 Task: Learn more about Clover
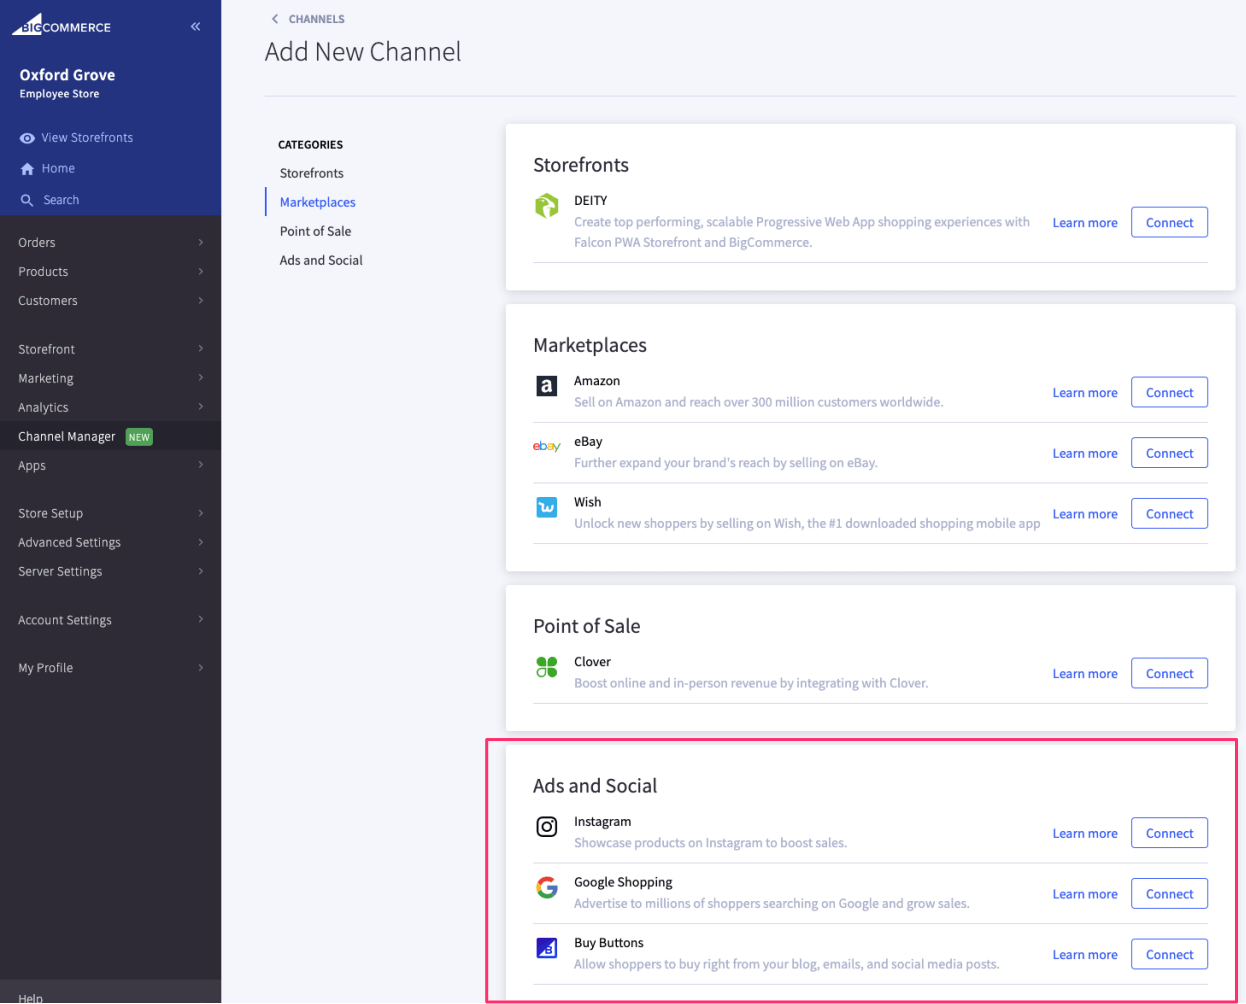pyautogui.click(x=1085, y=674)
